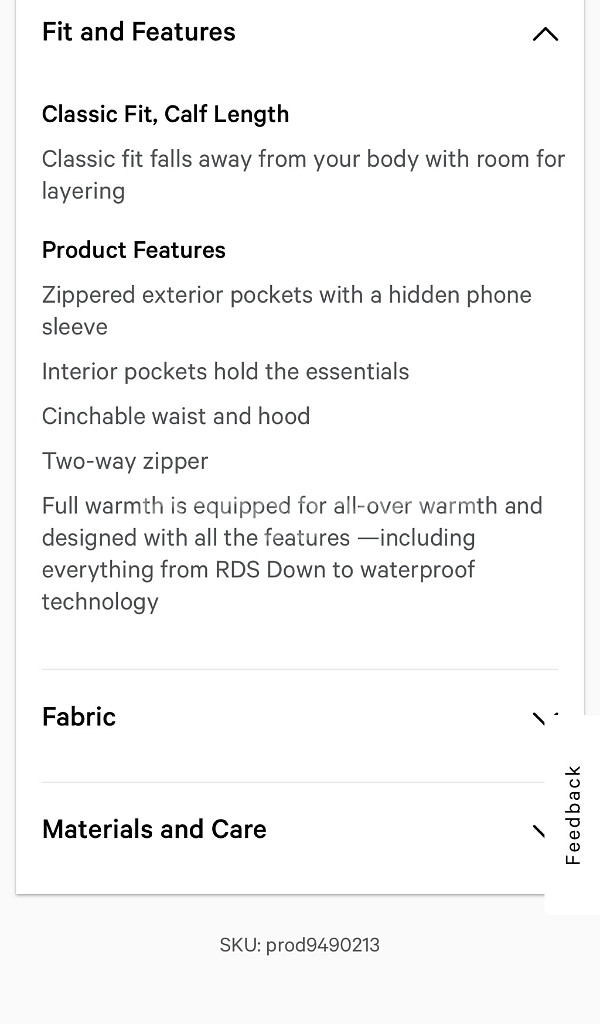Expand the Fabric section arrow
The height and width of the screenshot is (1024, 600).
pyautogui.click(x=540, y=718)
